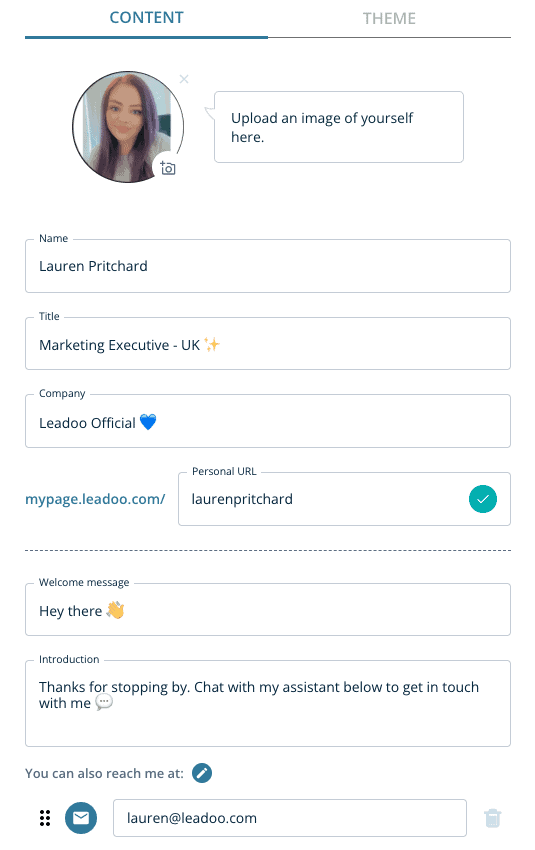Select the Personal URL input laurenpritchard
Screen dimensions: 535x850
tap(344, 499)
